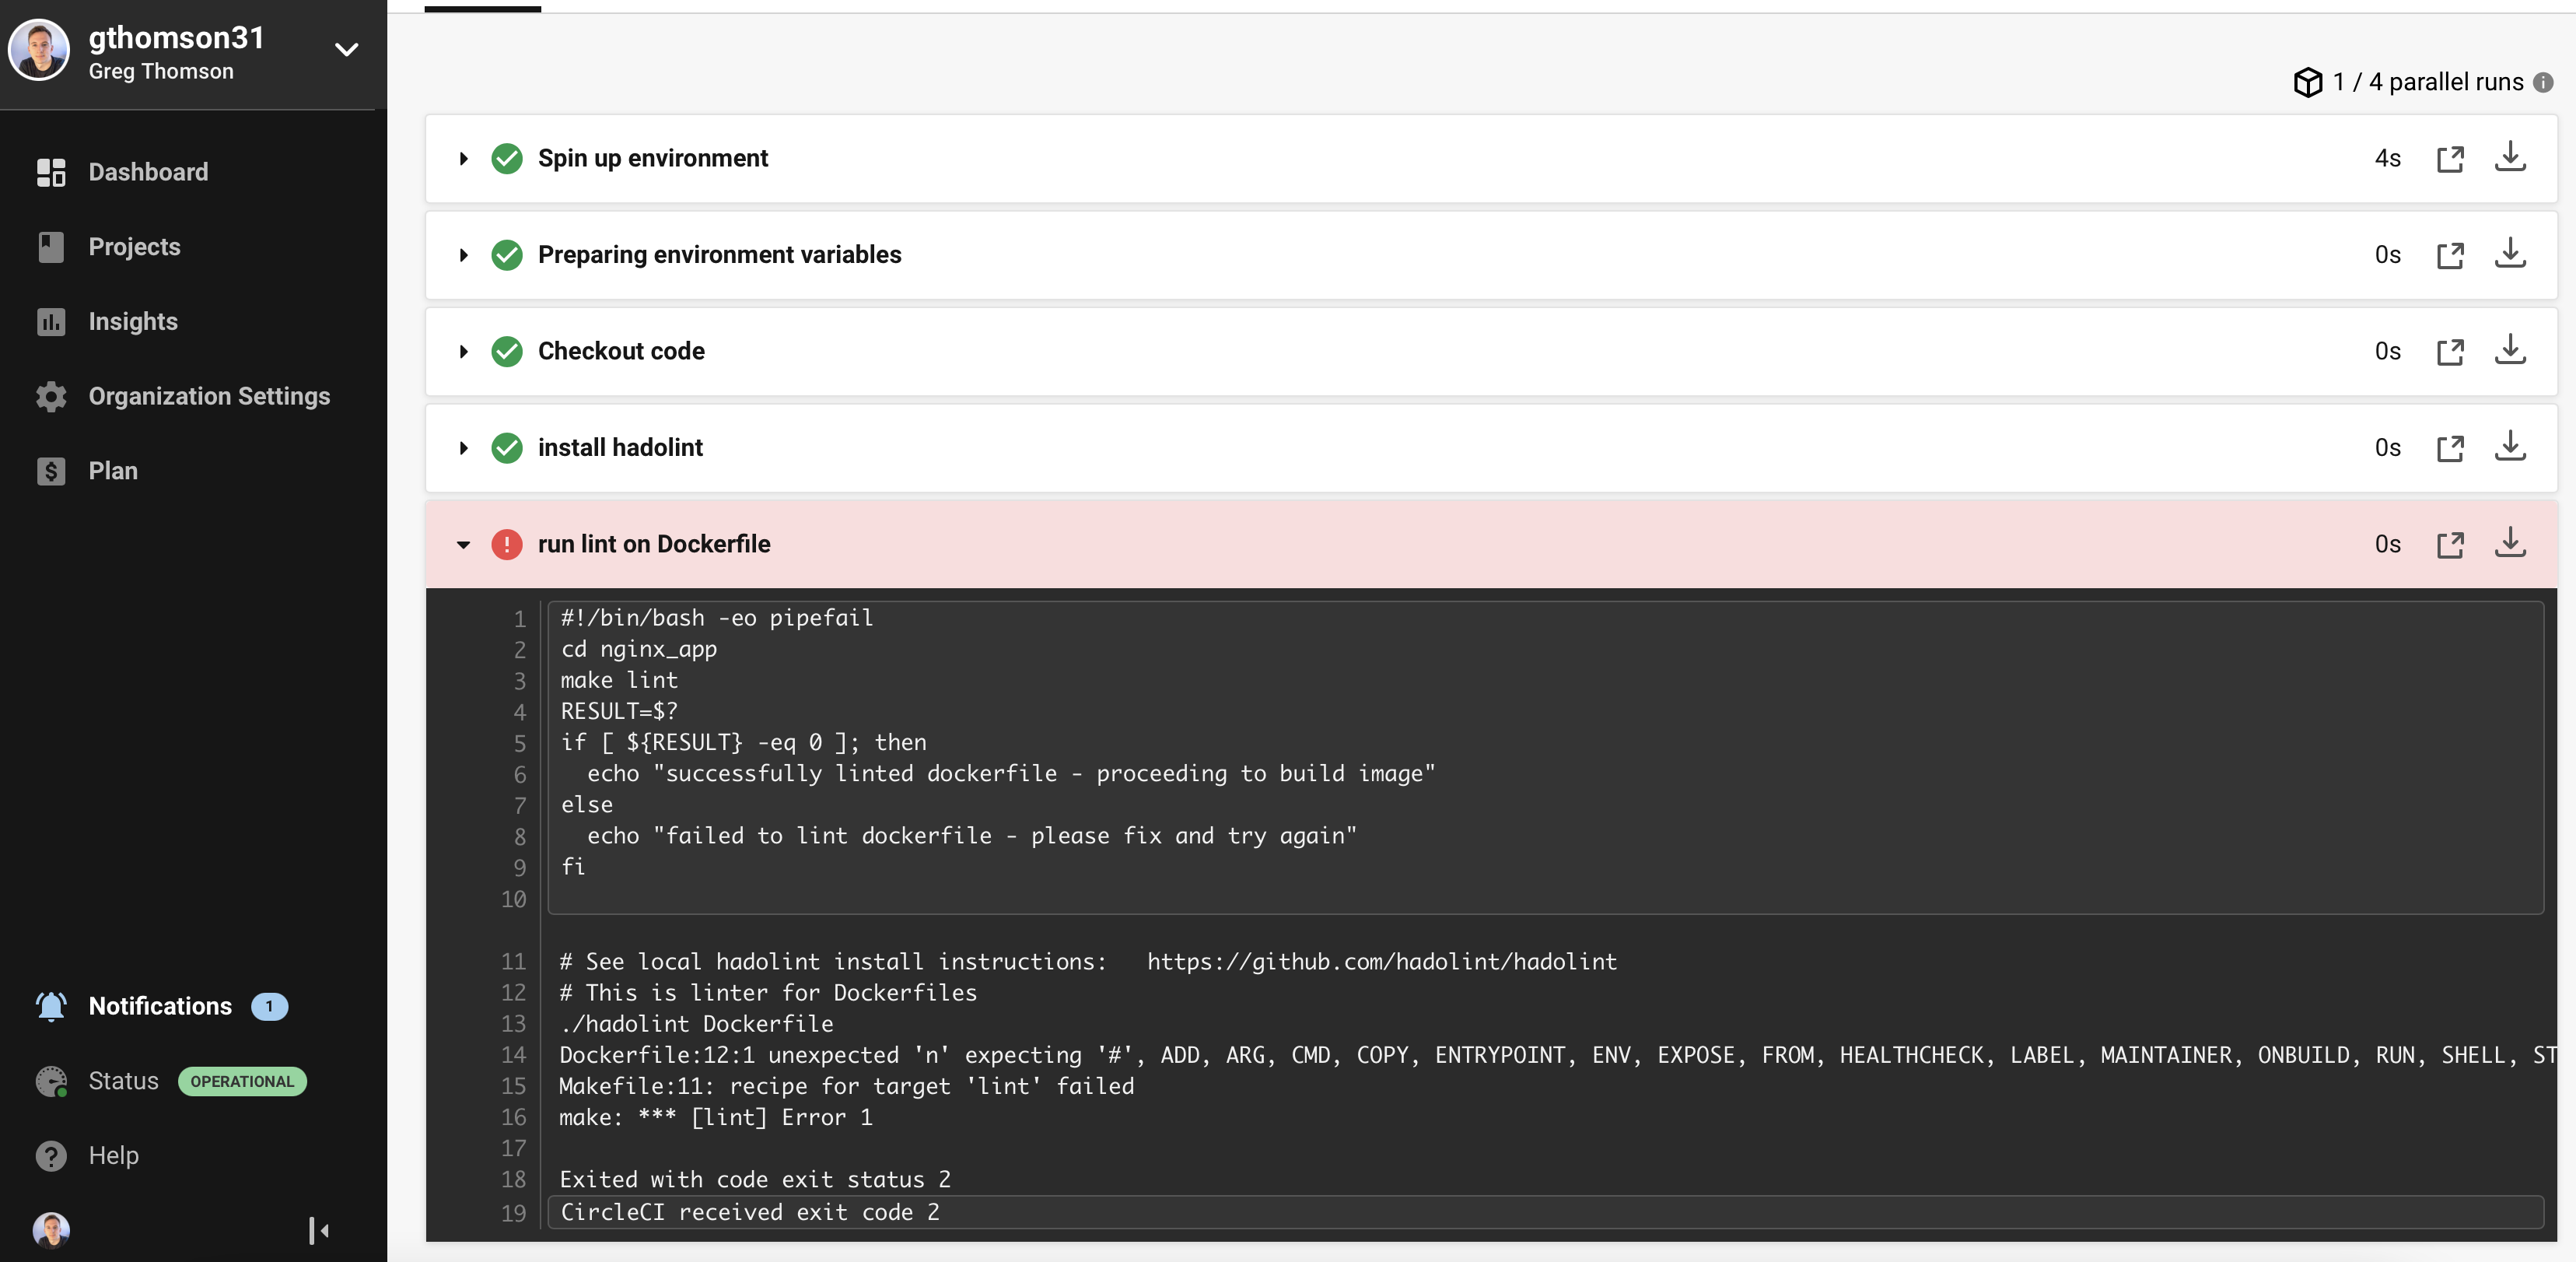Expand the Spin up environment step
Viewport: 2576px width, 1262px height.
[x=463, y=158]
